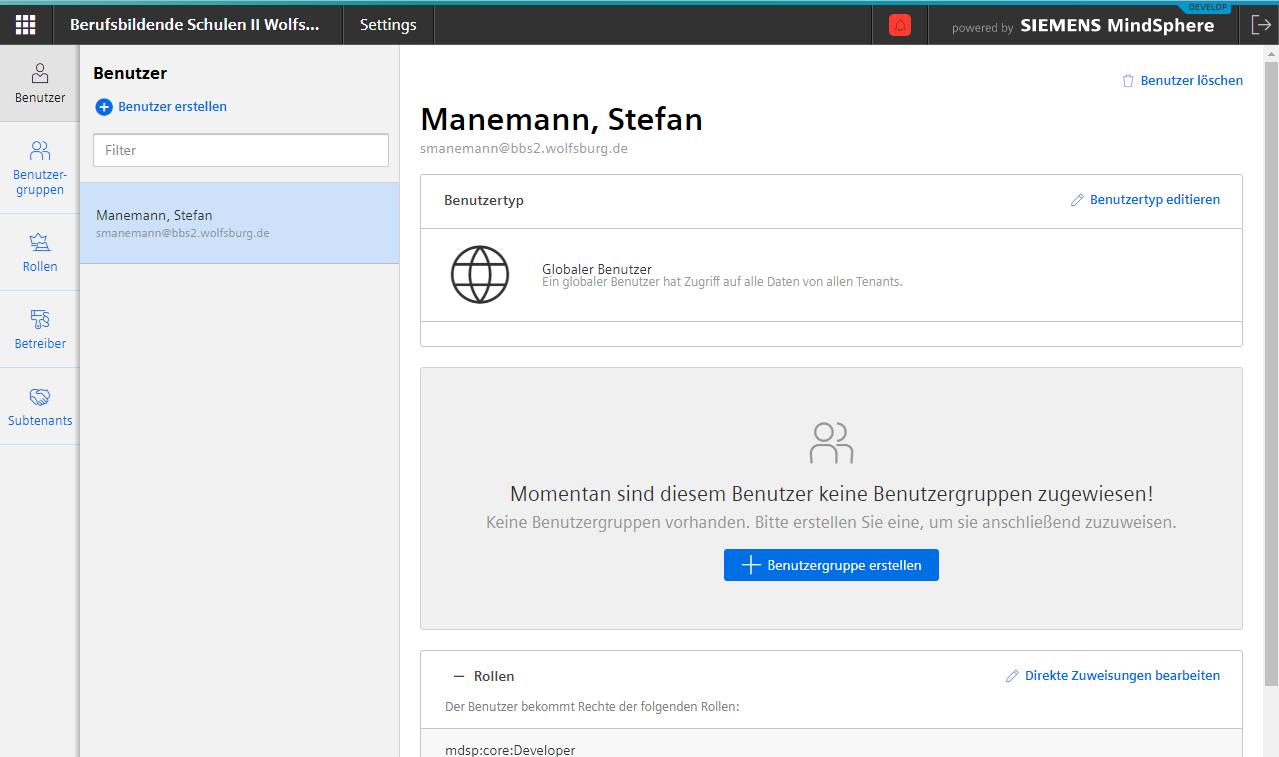The image size is (1279, 757).
Task: Click the vertical scrollbar on right
Action: click(1270, 370)
